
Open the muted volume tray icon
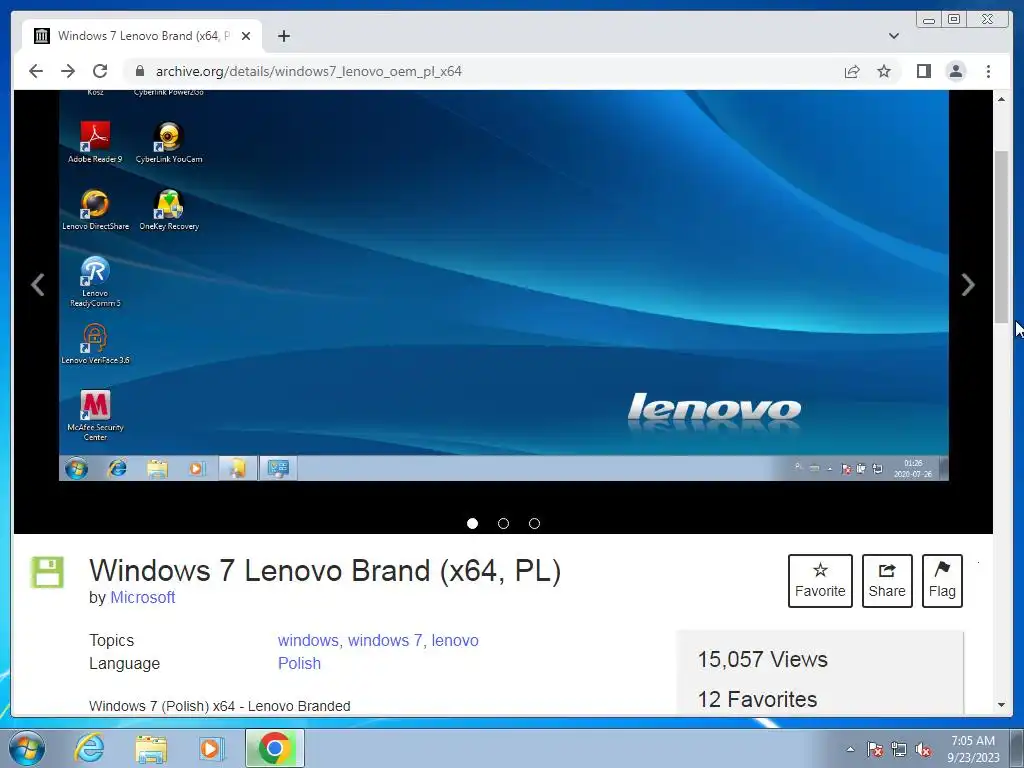tap(923, 749)
